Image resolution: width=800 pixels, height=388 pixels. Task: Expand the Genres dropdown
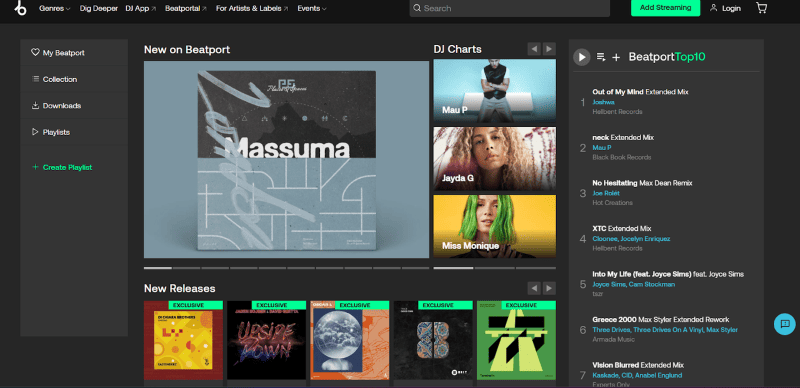click(55, 8)
